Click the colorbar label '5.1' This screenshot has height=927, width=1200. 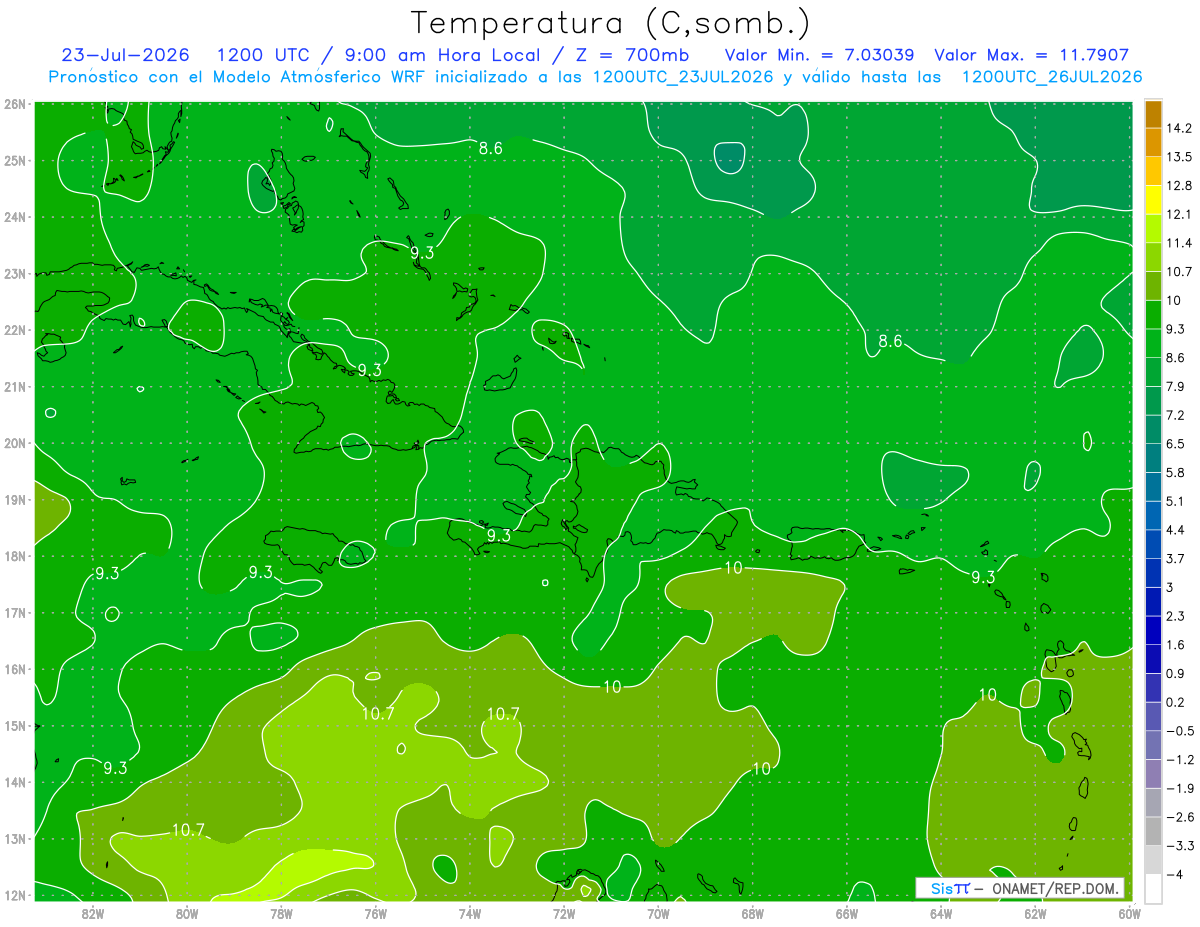click(x=1177, y=501)
